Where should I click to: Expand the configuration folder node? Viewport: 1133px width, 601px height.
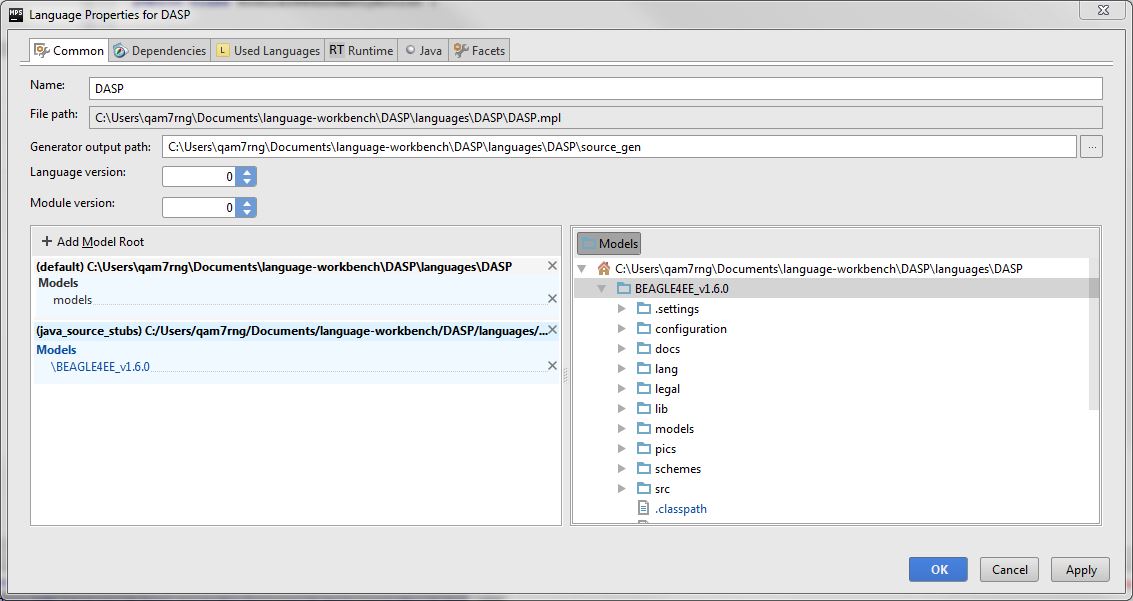(x=622, y=329)
